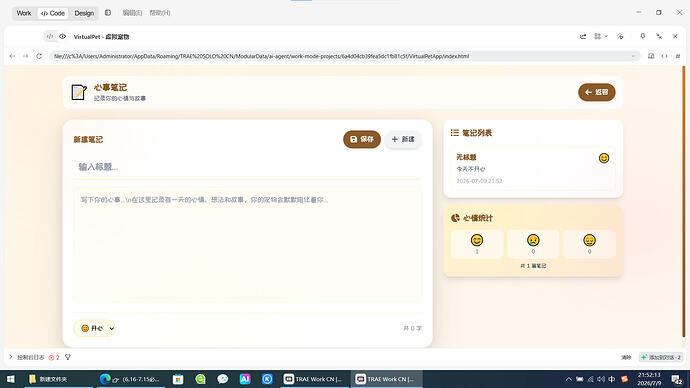Click the 心情统计 pie chart icon
Viewport: 690px width, 388px height.
coord(455,218)
